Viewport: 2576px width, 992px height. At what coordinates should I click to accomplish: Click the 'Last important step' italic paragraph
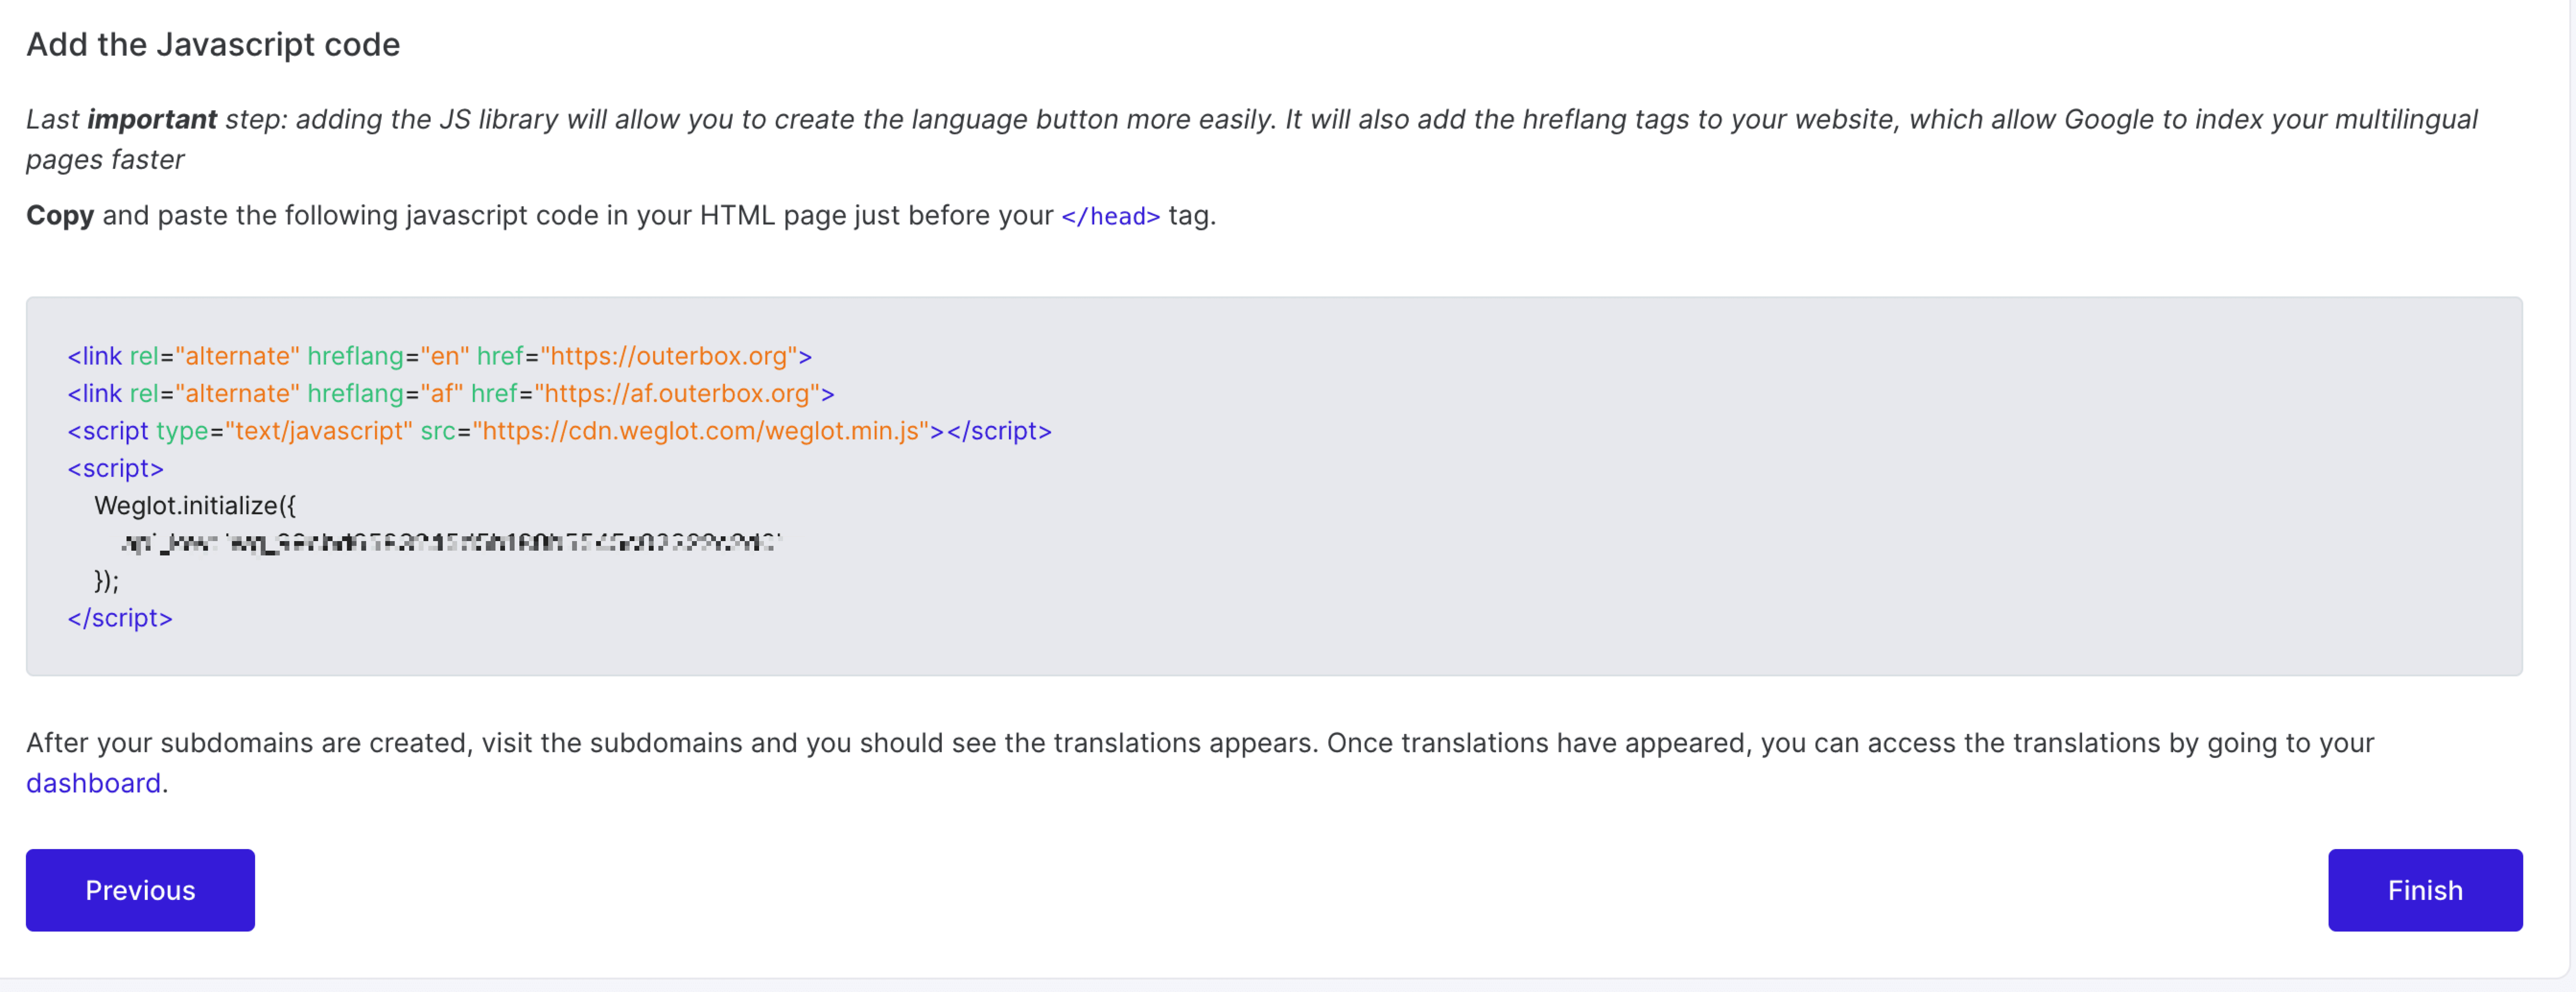point(1251,139)
